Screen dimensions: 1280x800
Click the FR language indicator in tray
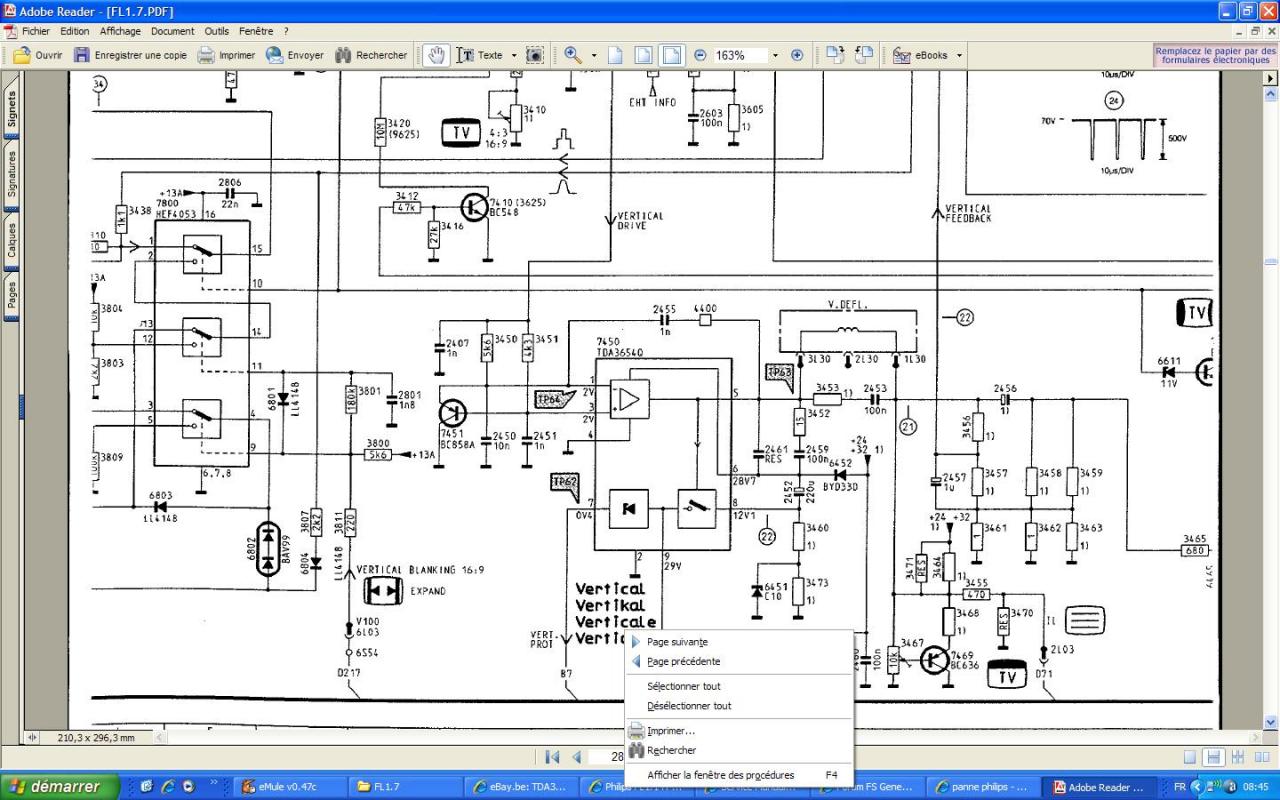[x=1180, y=787]
